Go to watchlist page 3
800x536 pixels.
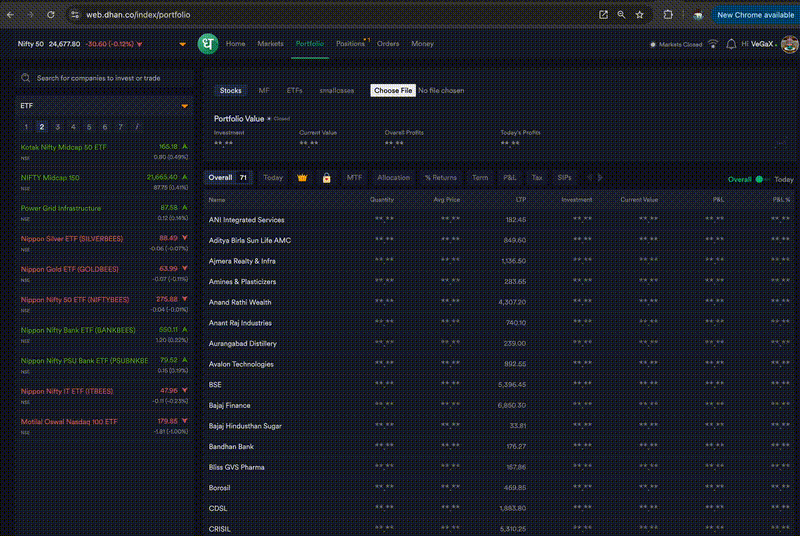coord(58,127)
